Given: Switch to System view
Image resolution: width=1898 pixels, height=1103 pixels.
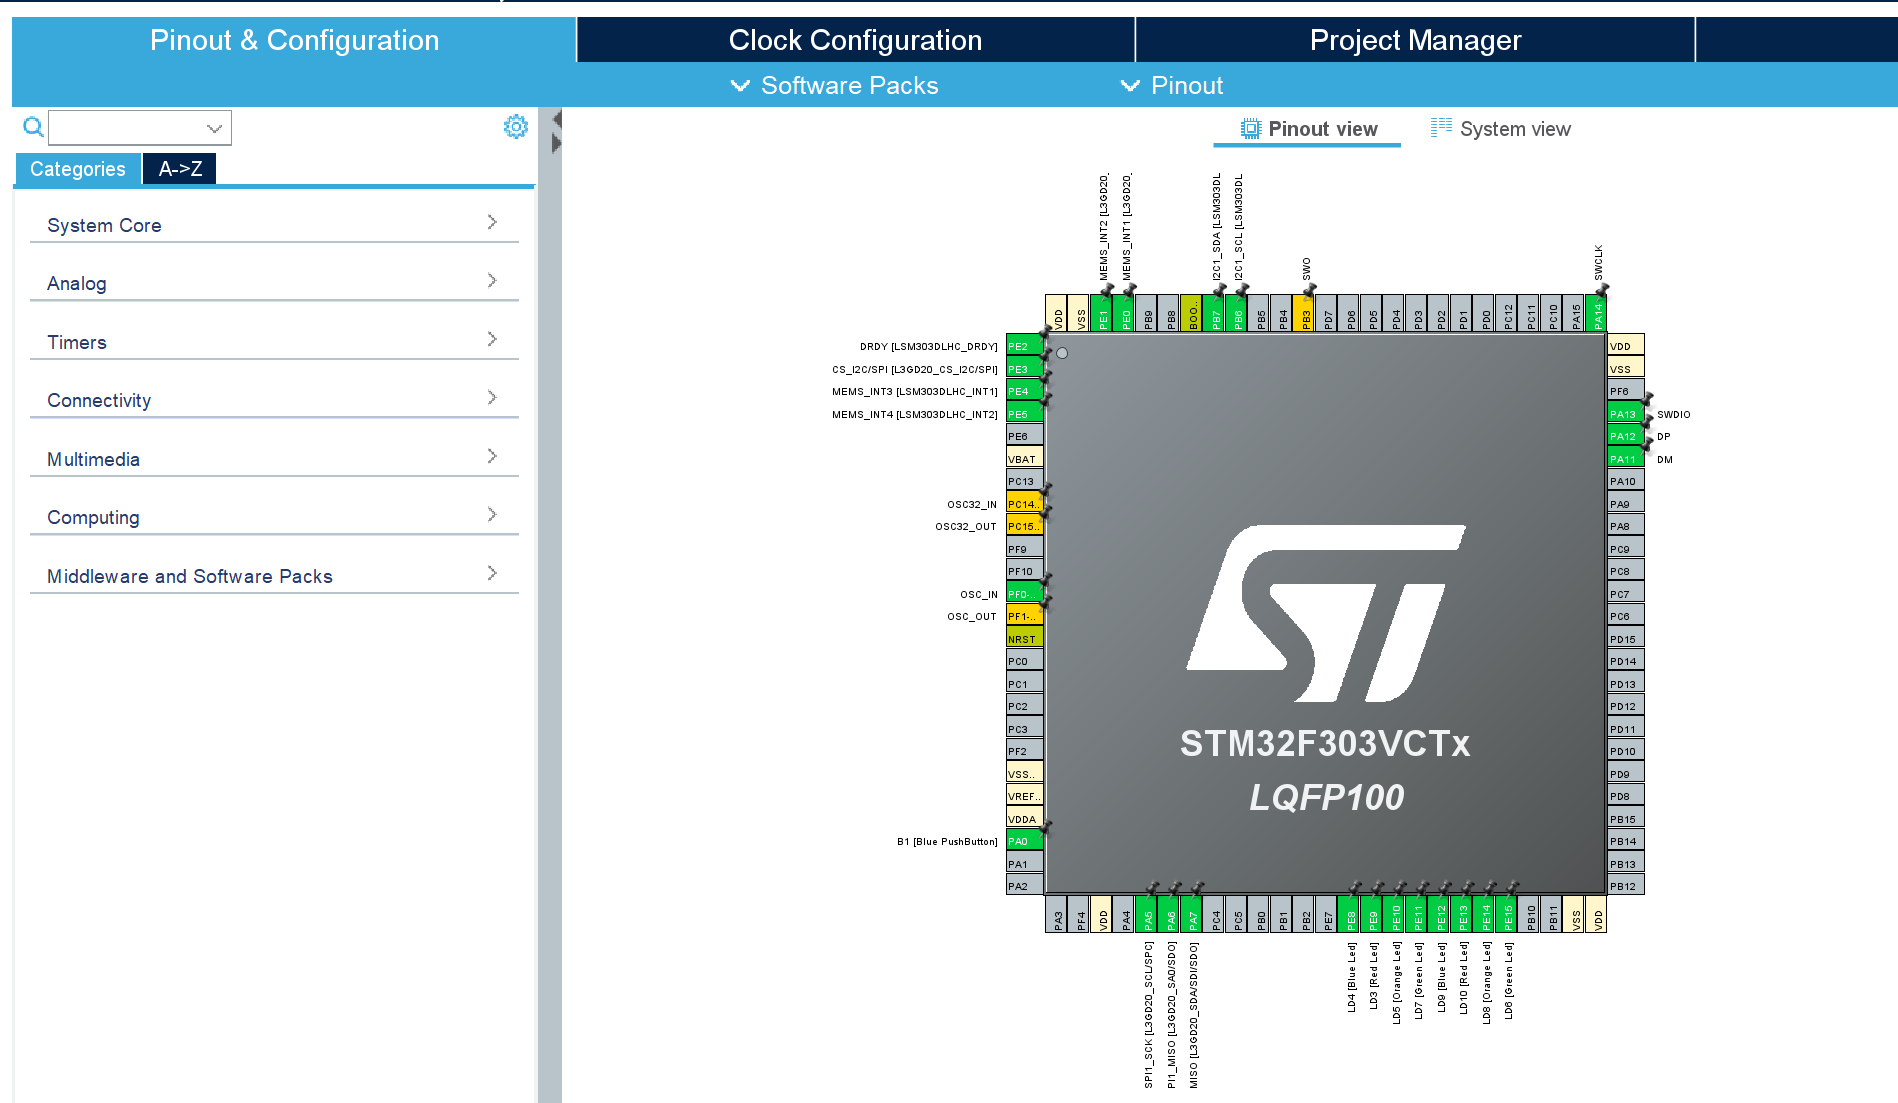Looking at the screenshot, I should (x=1500, y=129).
